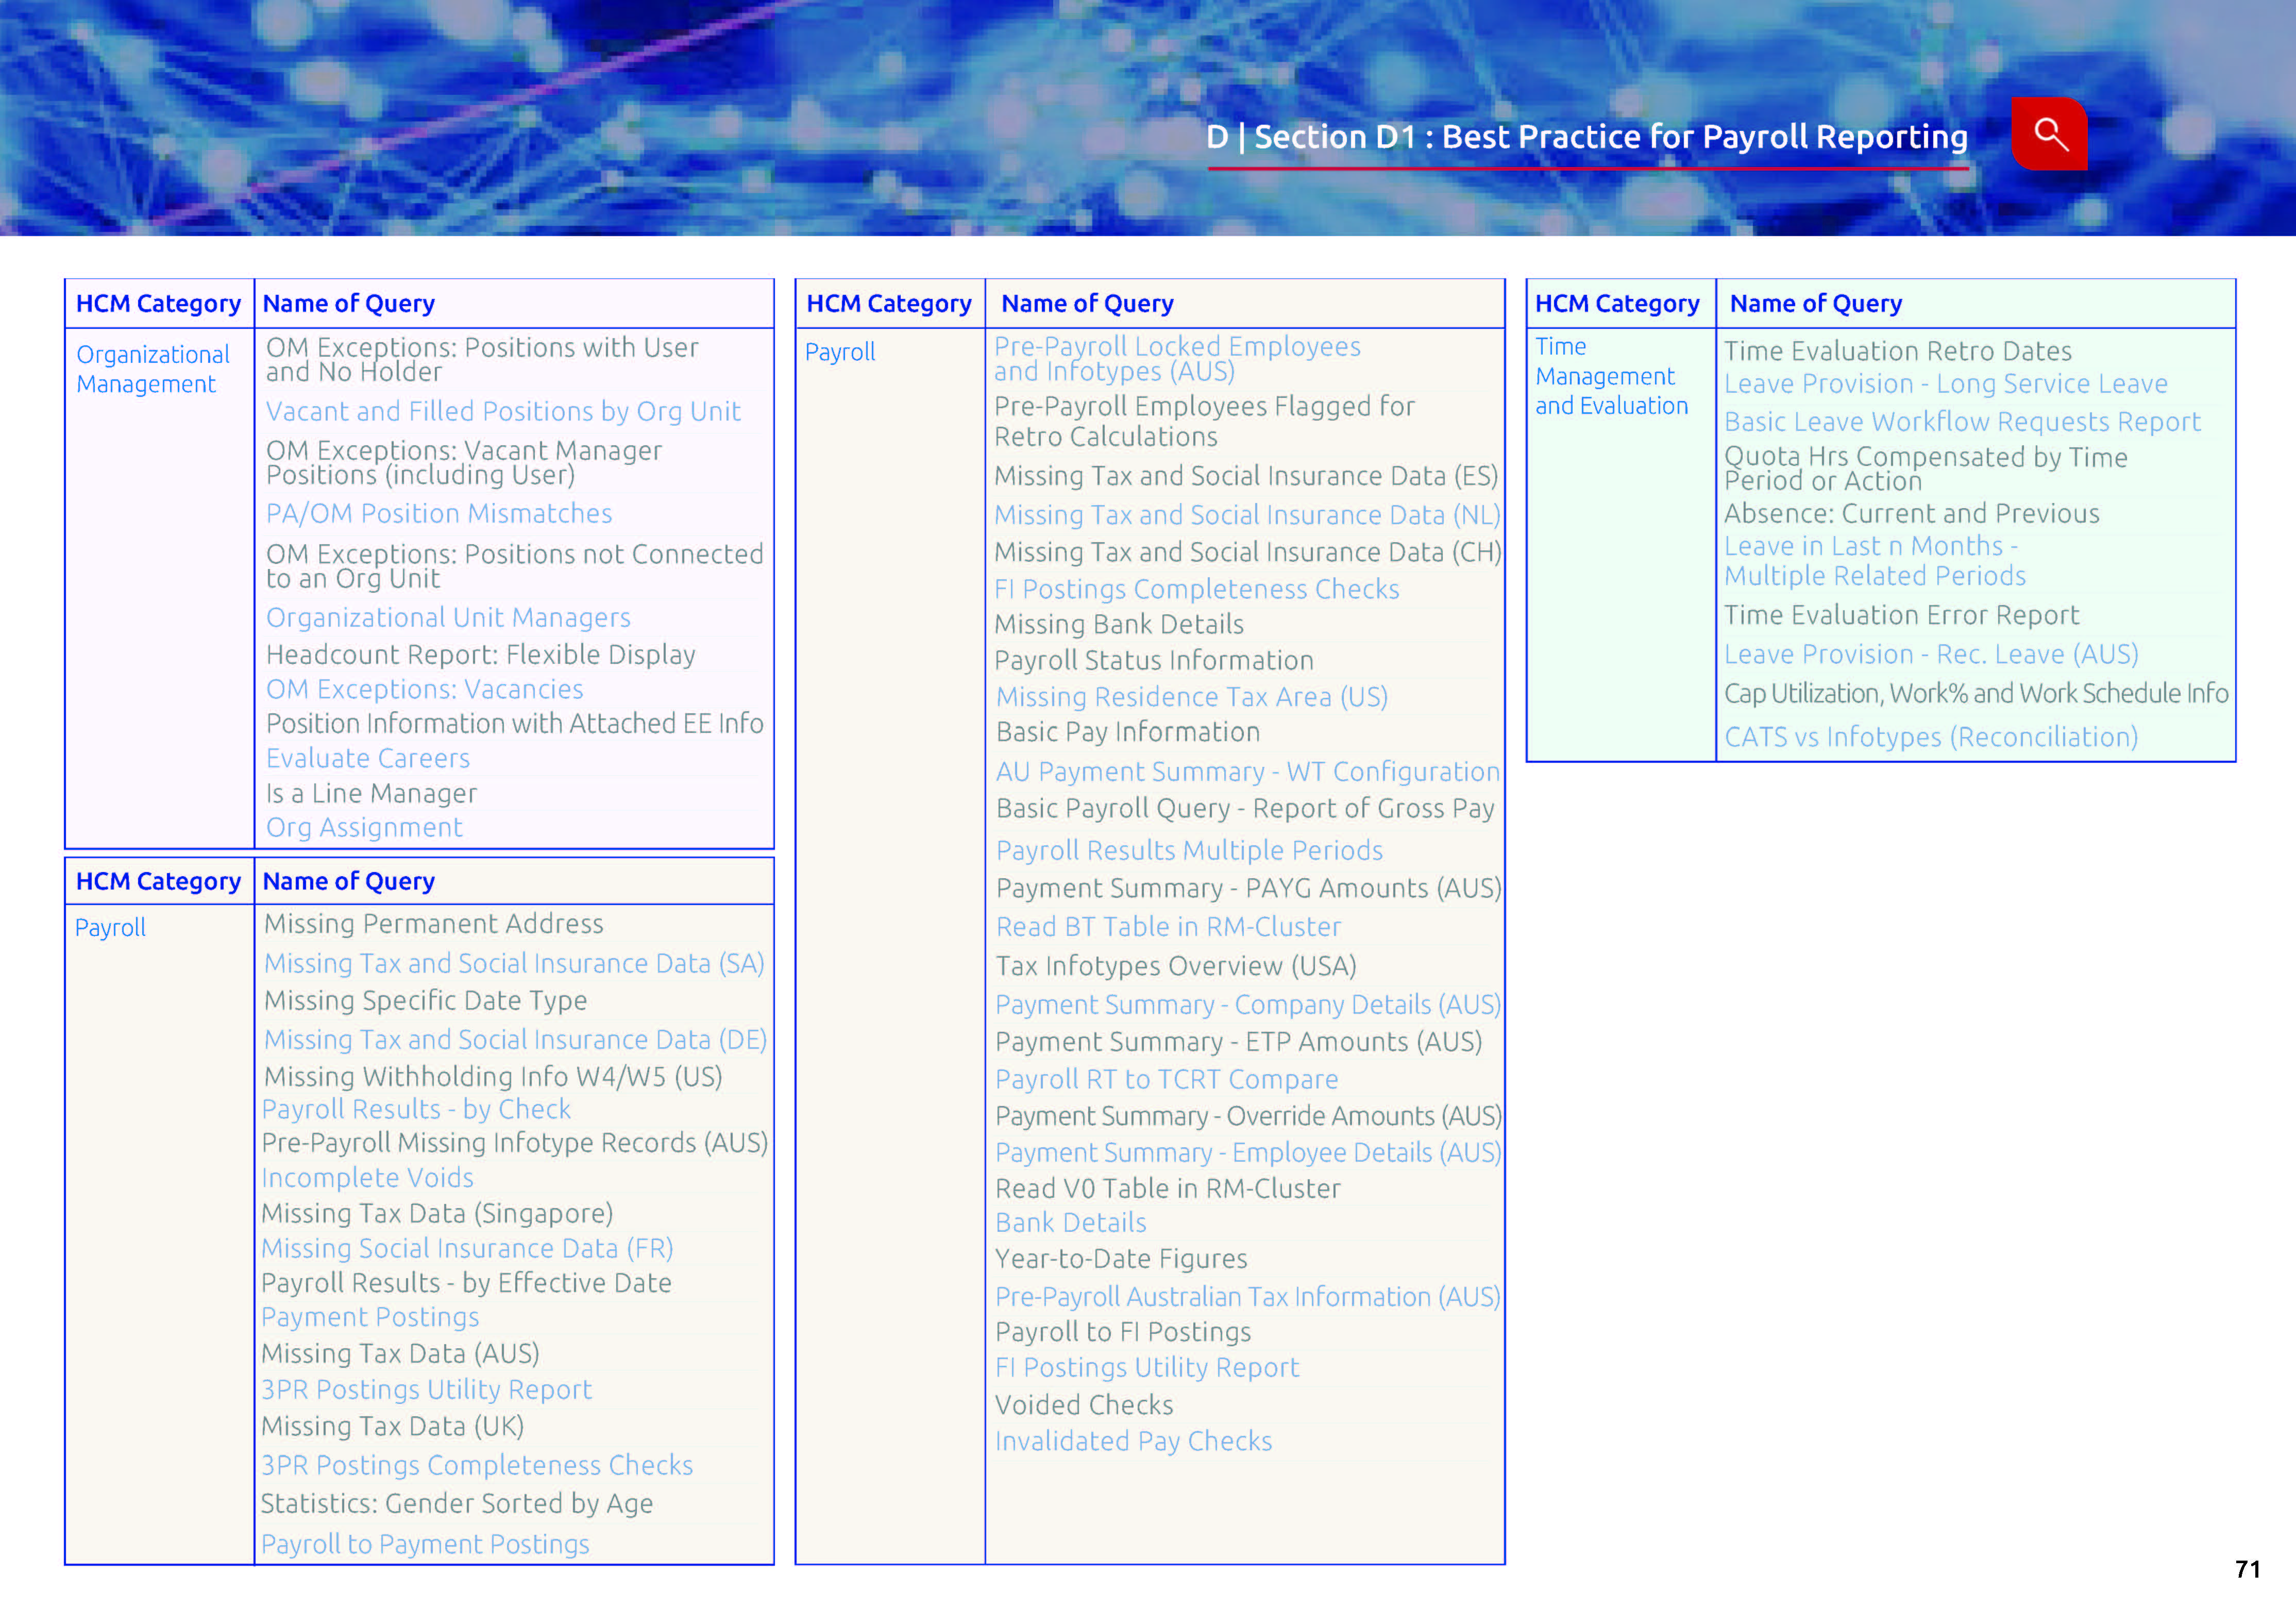Select 'Payroll to Payment Postings' query
This screenshot has width=2296, height=1624.
[x=425, y=1544]
